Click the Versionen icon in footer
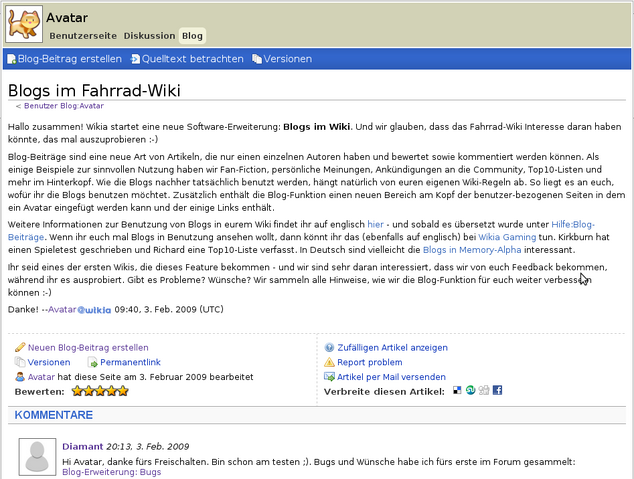 (20, 362)
